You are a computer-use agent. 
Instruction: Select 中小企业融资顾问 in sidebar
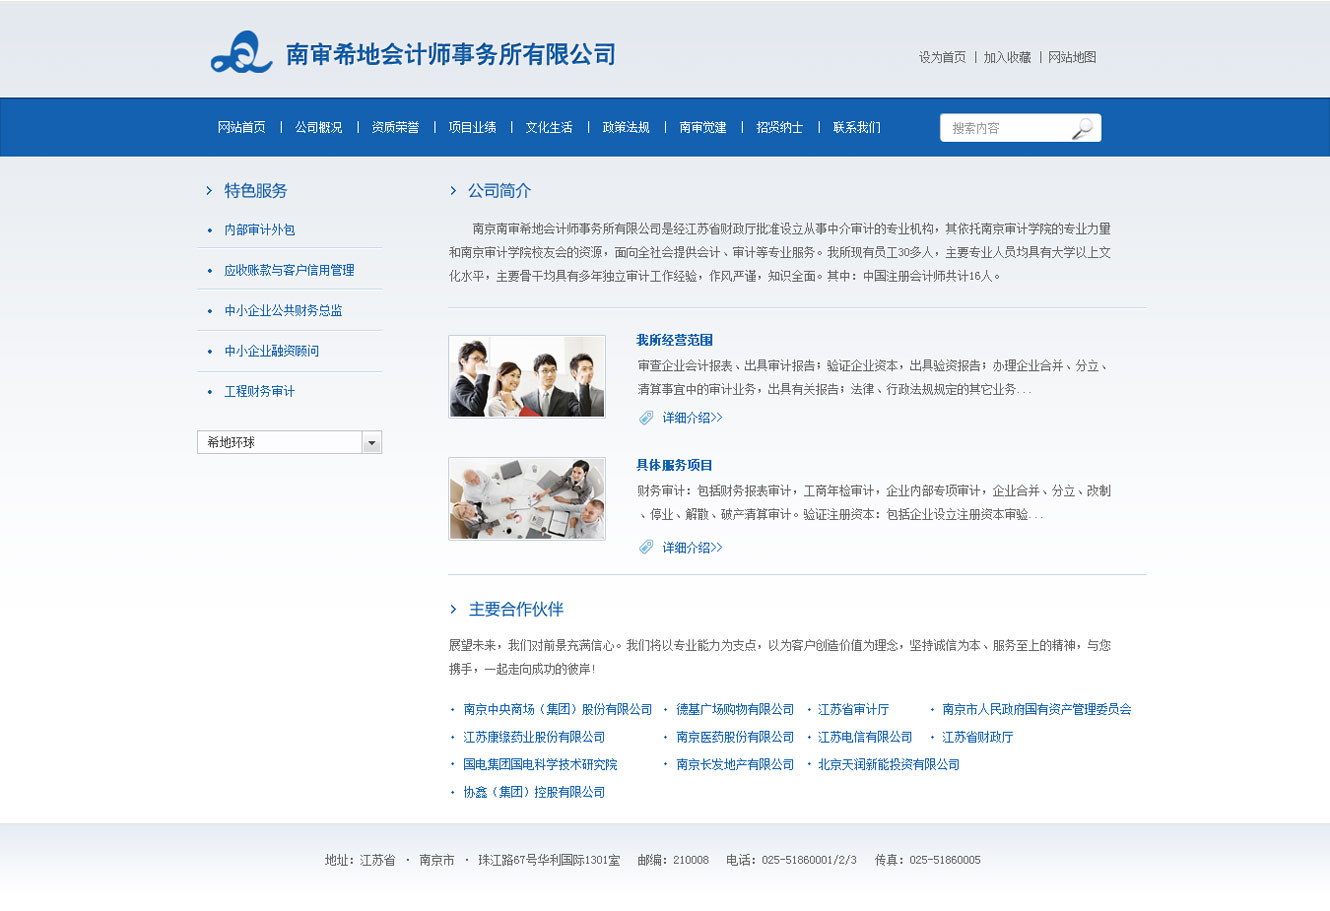(x=271, y=351)
